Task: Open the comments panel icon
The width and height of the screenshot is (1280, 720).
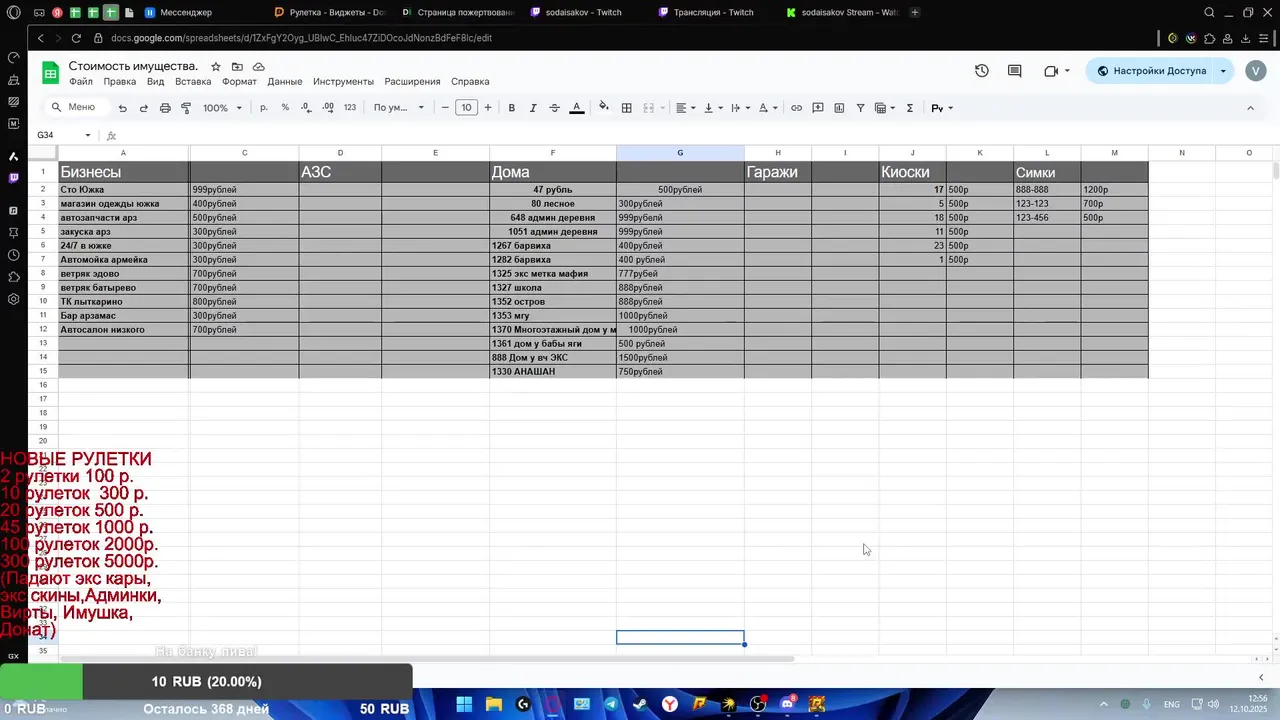Action: click(1015, 71)
